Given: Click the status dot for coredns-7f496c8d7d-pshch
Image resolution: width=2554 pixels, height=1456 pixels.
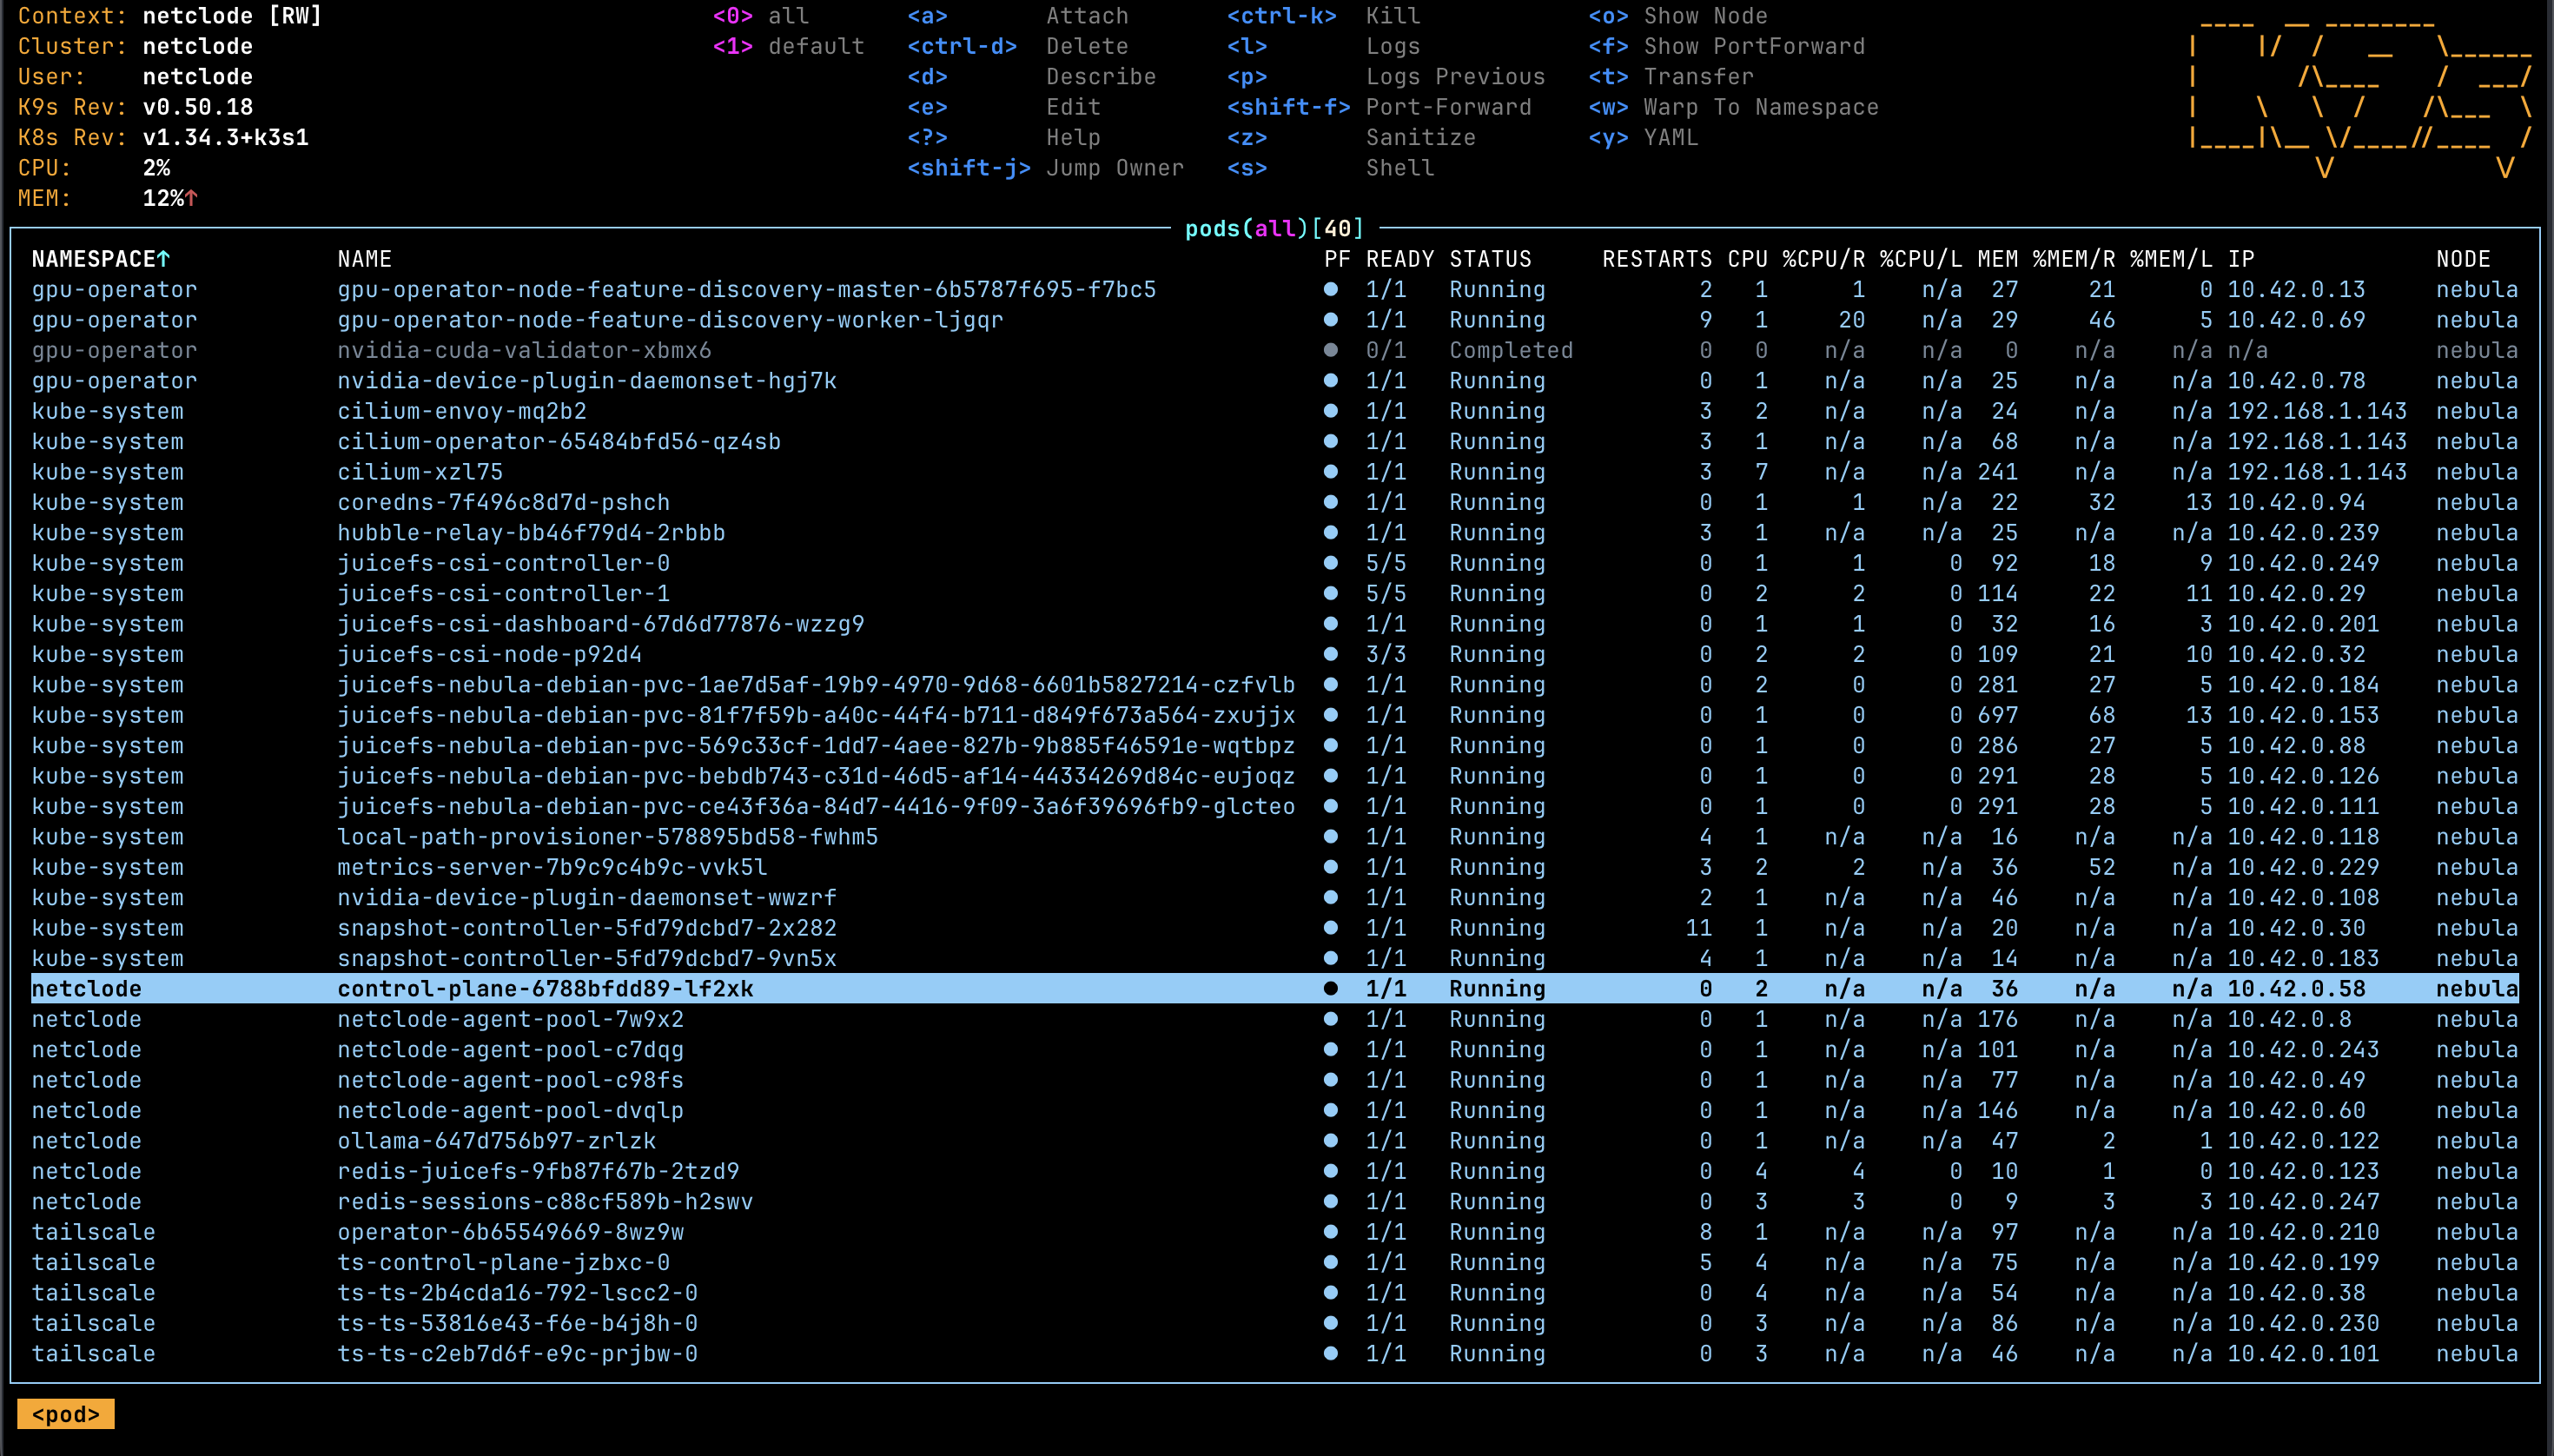Looking at the screenshot, I should [x=1330, y=502].
